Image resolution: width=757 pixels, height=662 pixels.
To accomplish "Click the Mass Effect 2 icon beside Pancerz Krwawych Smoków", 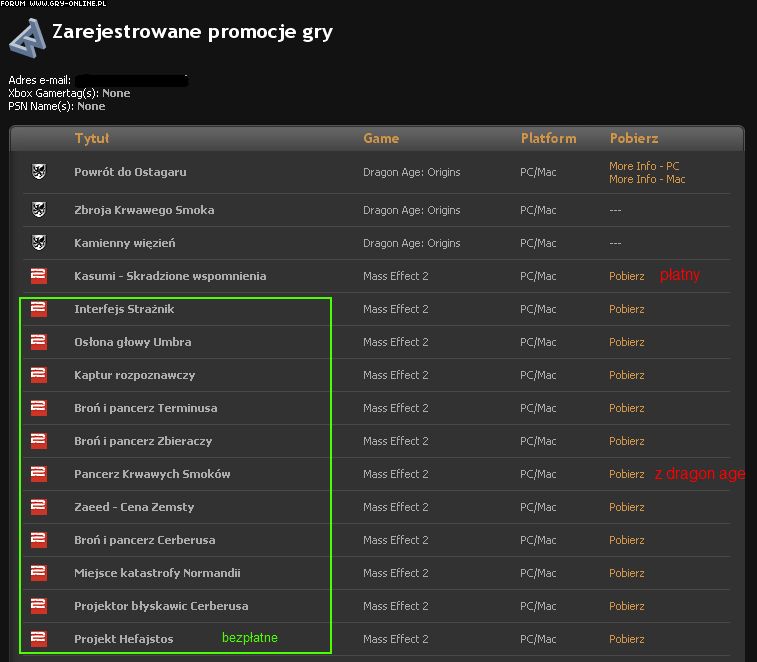I will click(39, 473).
